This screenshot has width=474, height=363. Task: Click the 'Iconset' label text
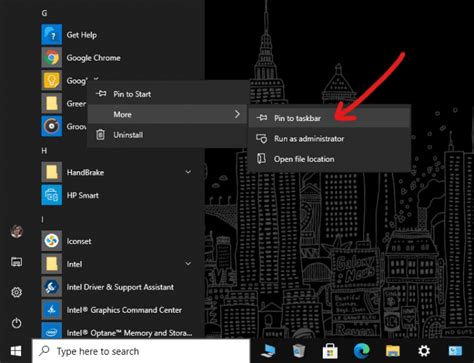pos(79,241)
